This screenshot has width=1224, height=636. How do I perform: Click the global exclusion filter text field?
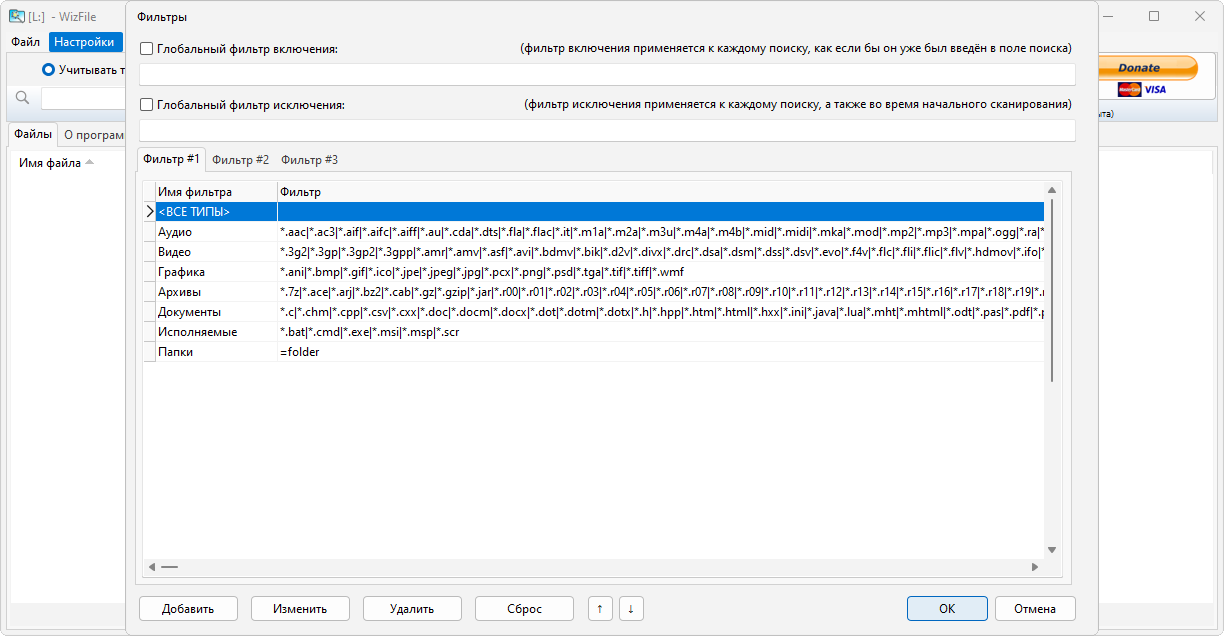(607, 130)
